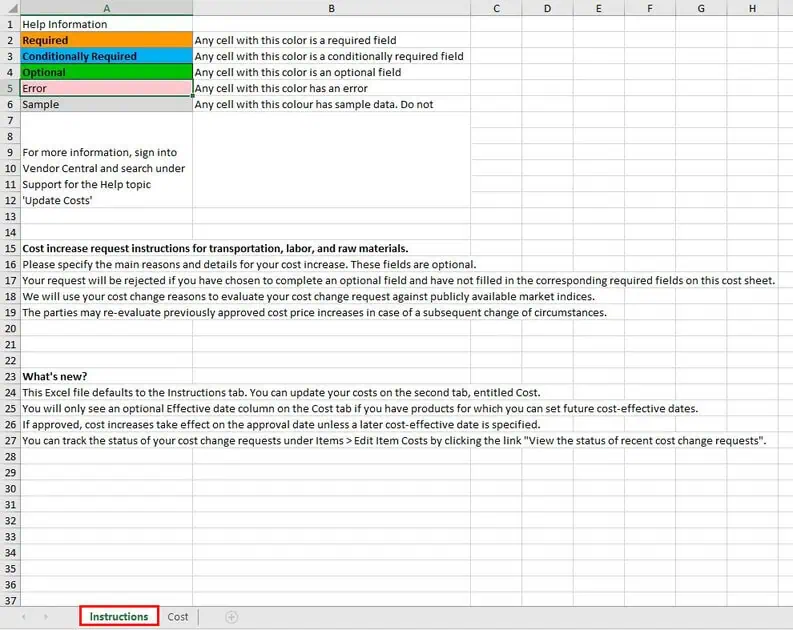Select row header 23
The height and width of the screenshot is (630, 793).
(10, 377)
